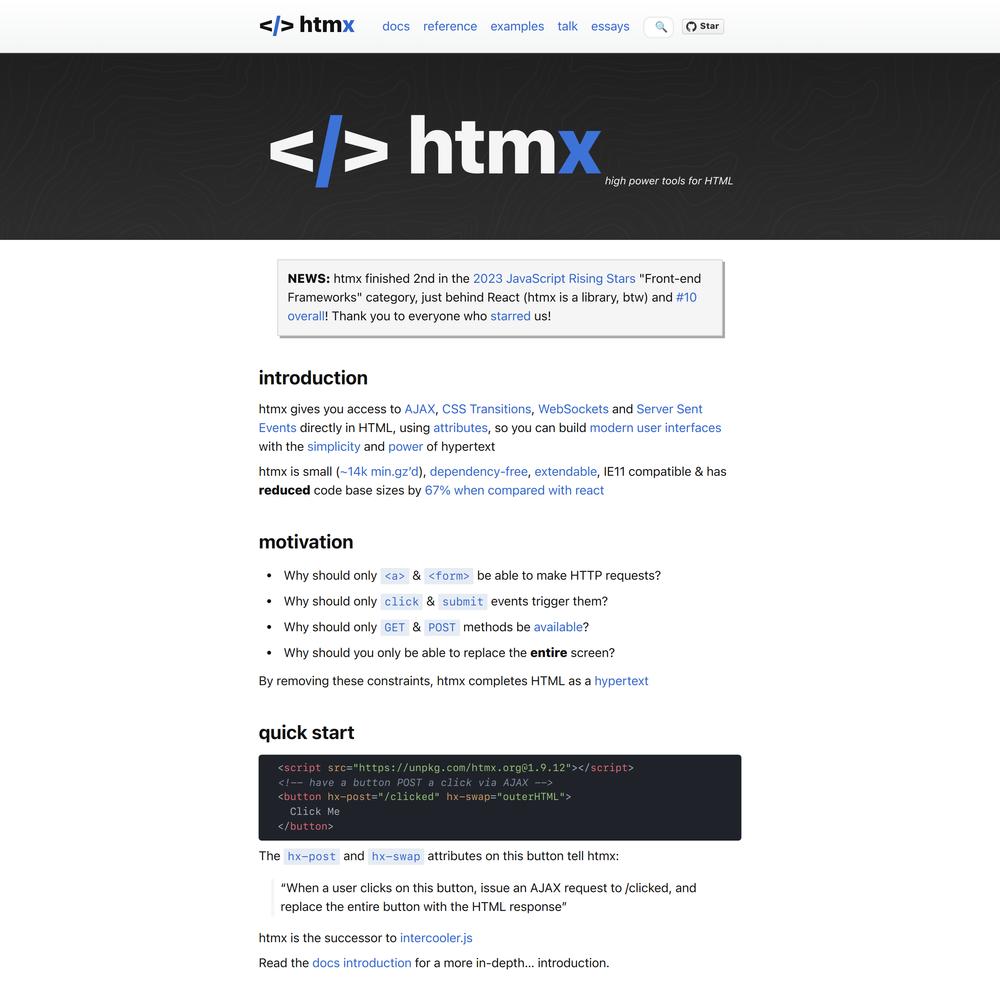Click the closing </button> line in code block

click(305, 827)
